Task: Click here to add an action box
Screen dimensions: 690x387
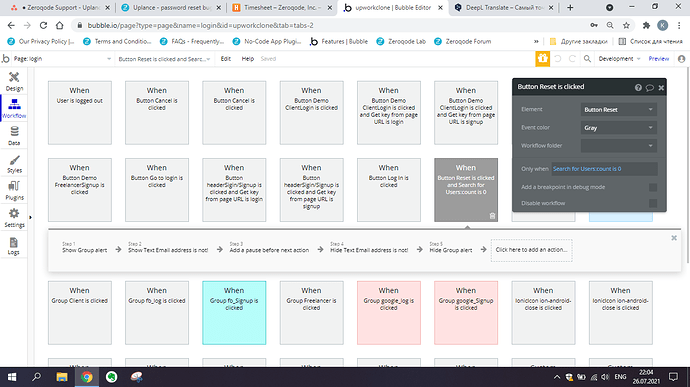Action: (532, 250)
